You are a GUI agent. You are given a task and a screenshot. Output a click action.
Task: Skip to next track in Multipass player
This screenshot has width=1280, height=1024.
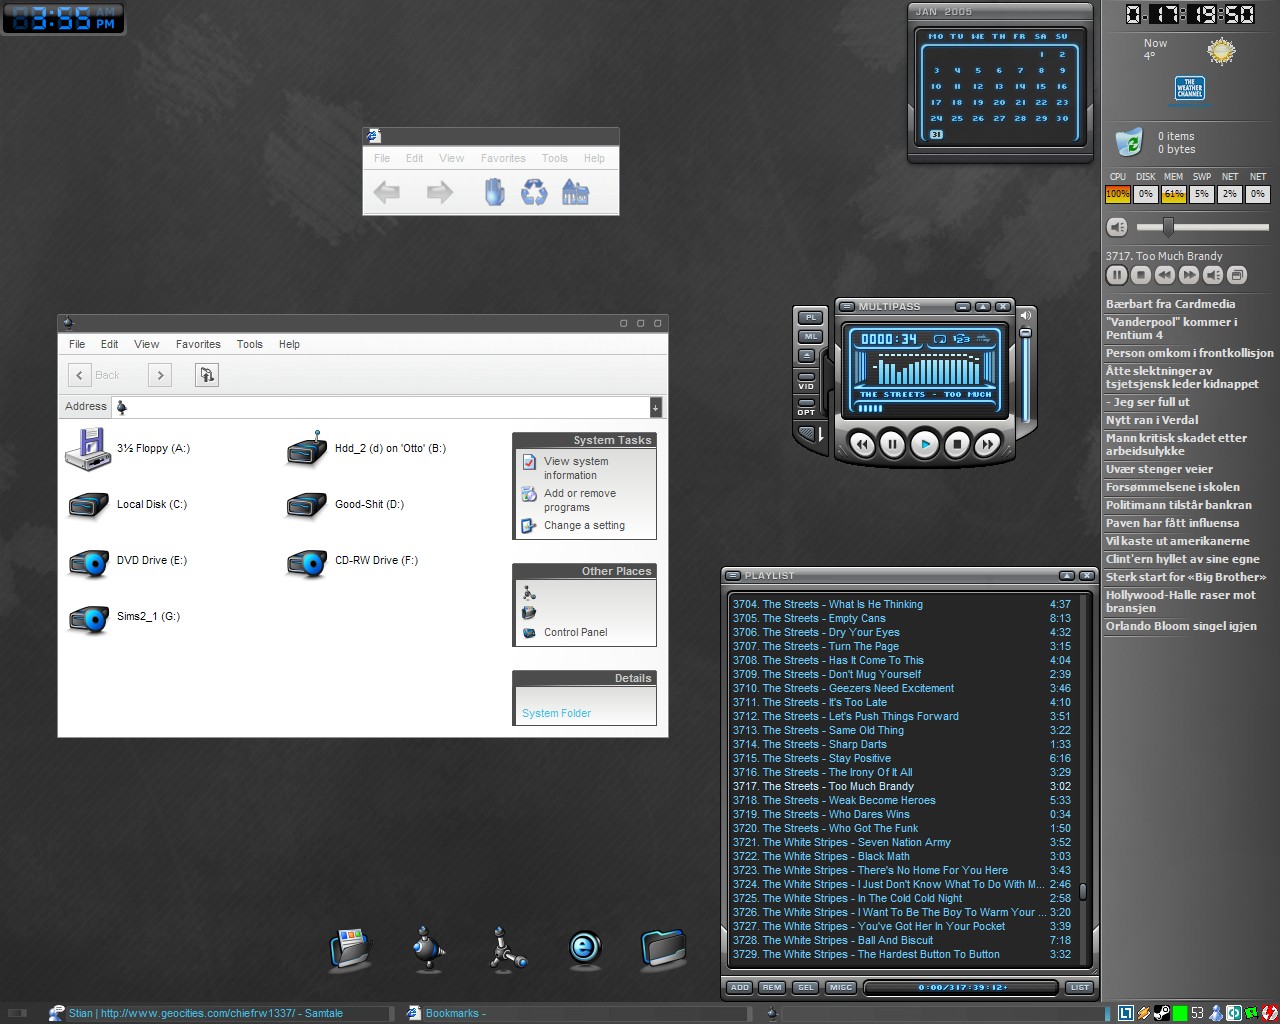(x=987, y=444)
